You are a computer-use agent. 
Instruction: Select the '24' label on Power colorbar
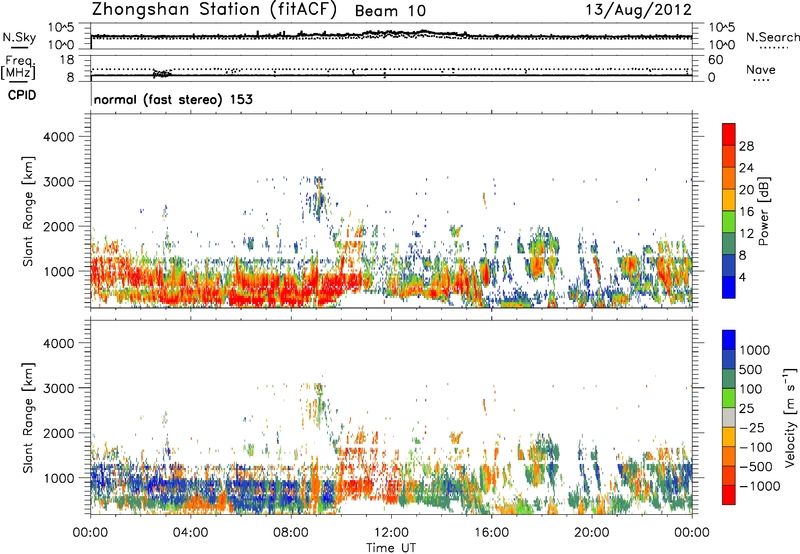tap(746, 168)
